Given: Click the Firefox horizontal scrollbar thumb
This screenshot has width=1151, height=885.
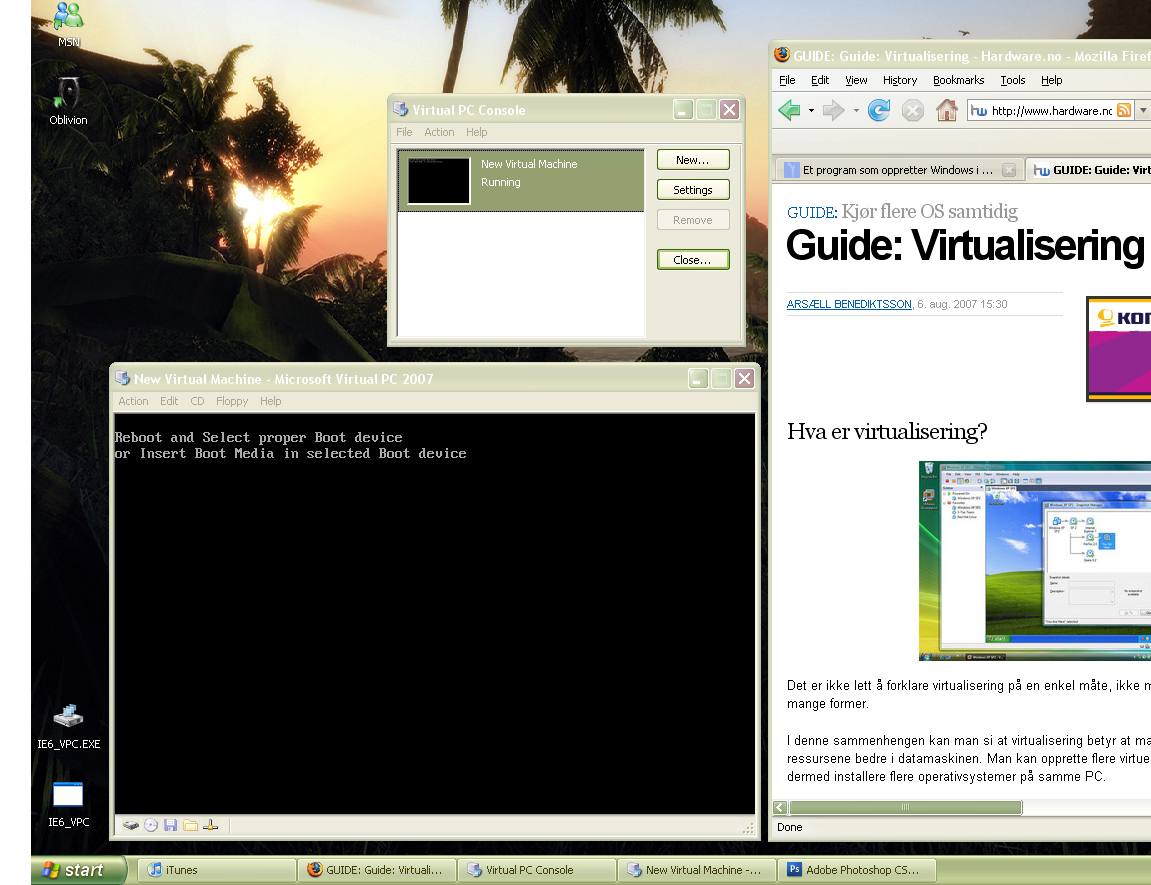Looking at the screenshot, I should 905,807.
